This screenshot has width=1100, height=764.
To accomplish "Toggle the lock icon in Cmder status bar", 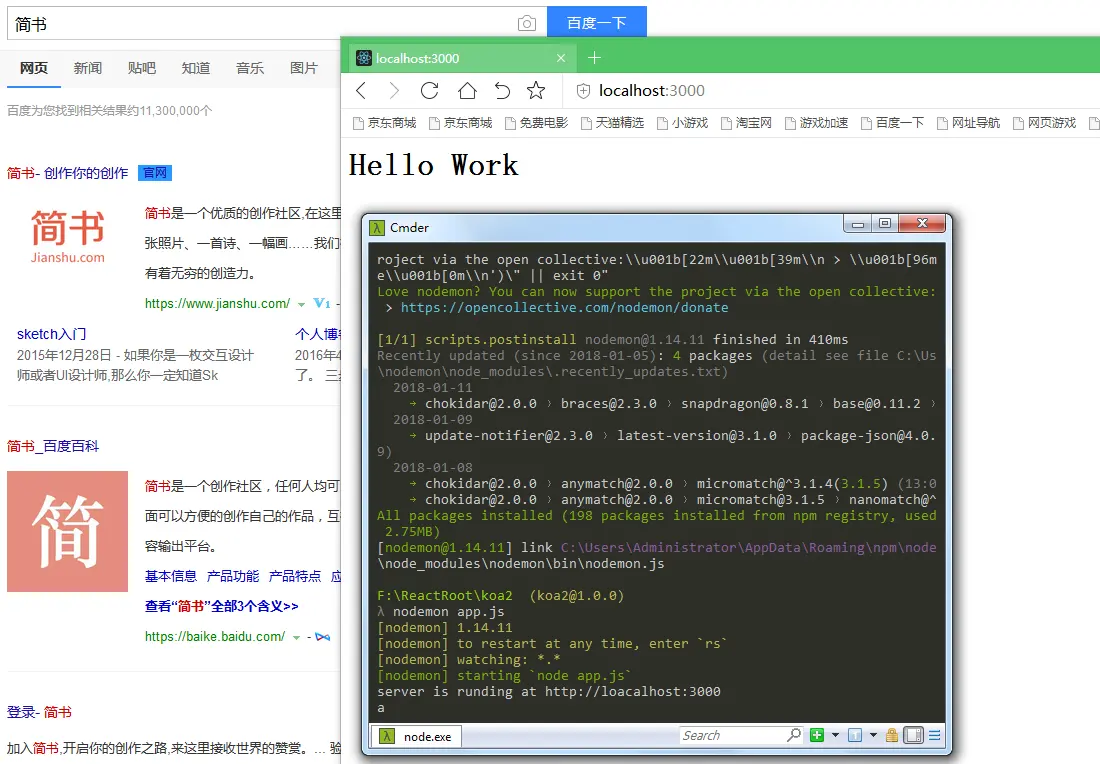I will coord(892,735).
